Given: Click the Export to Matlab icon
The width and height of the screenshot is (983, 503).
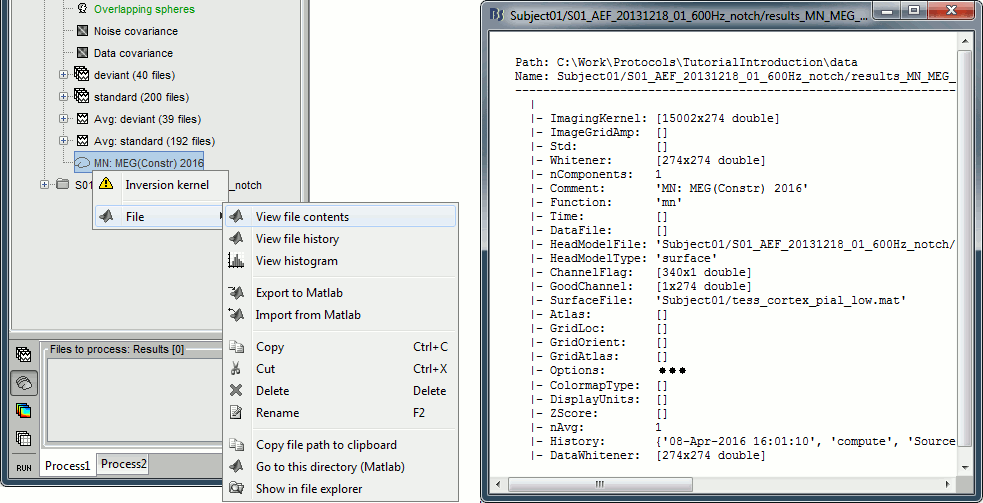Looking at the screenshot, I should pos(236,293).
